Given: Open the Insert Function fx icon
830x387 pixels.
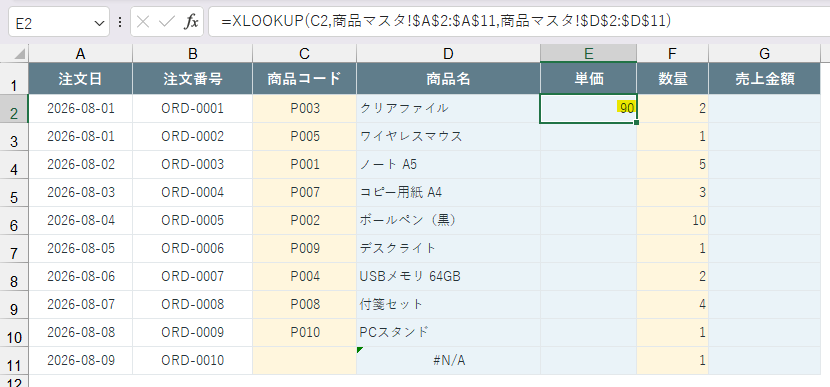Looking at the screenshot, I should coord(191,22).
